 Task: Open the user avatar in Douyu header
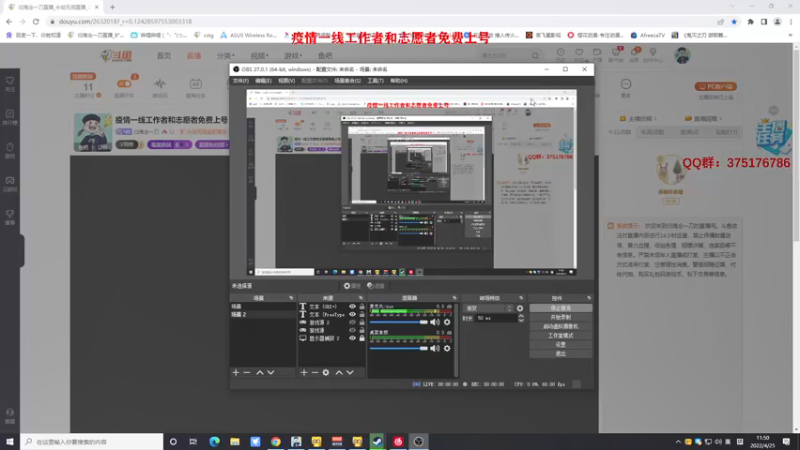[682, 56]
